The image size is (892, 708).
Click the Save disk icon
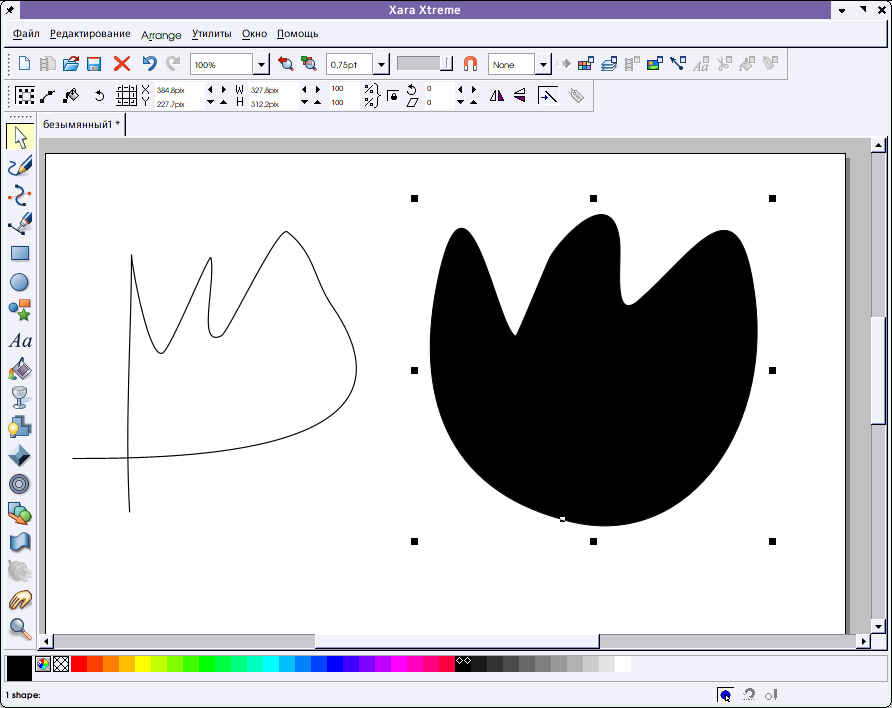94,64
